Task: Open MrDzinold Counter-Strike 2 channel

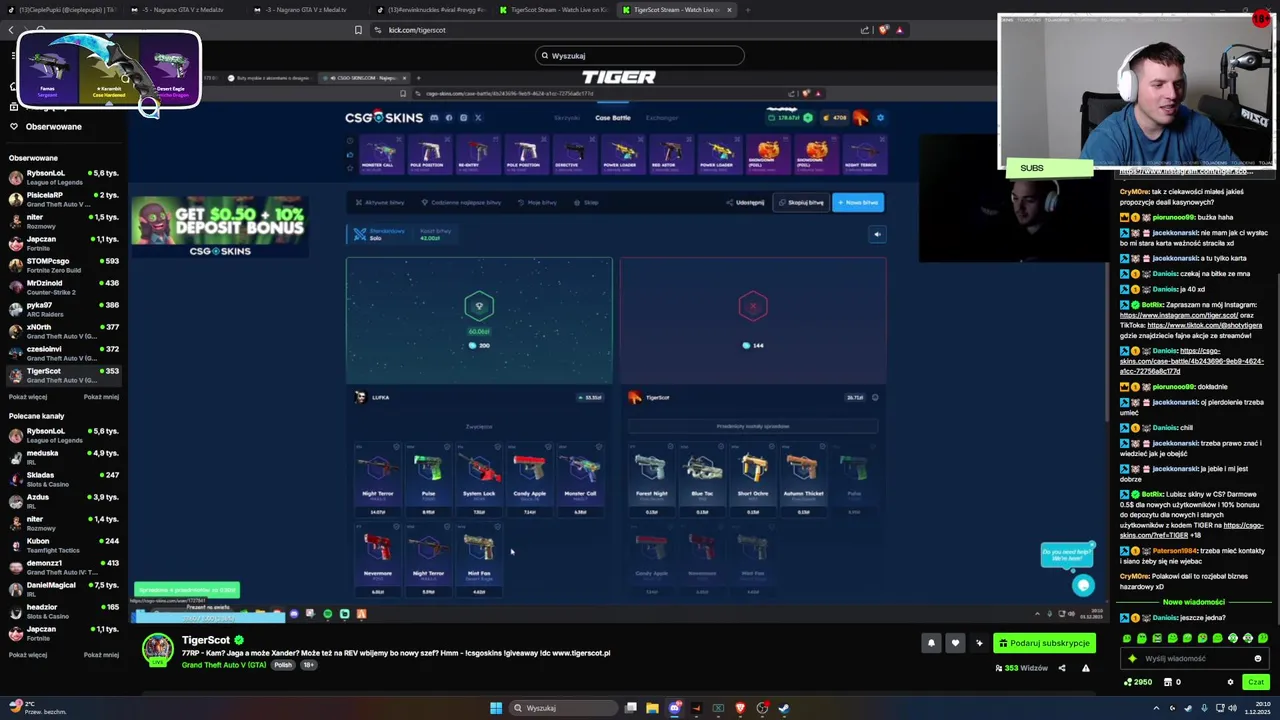Action: [x=63, y=287]
